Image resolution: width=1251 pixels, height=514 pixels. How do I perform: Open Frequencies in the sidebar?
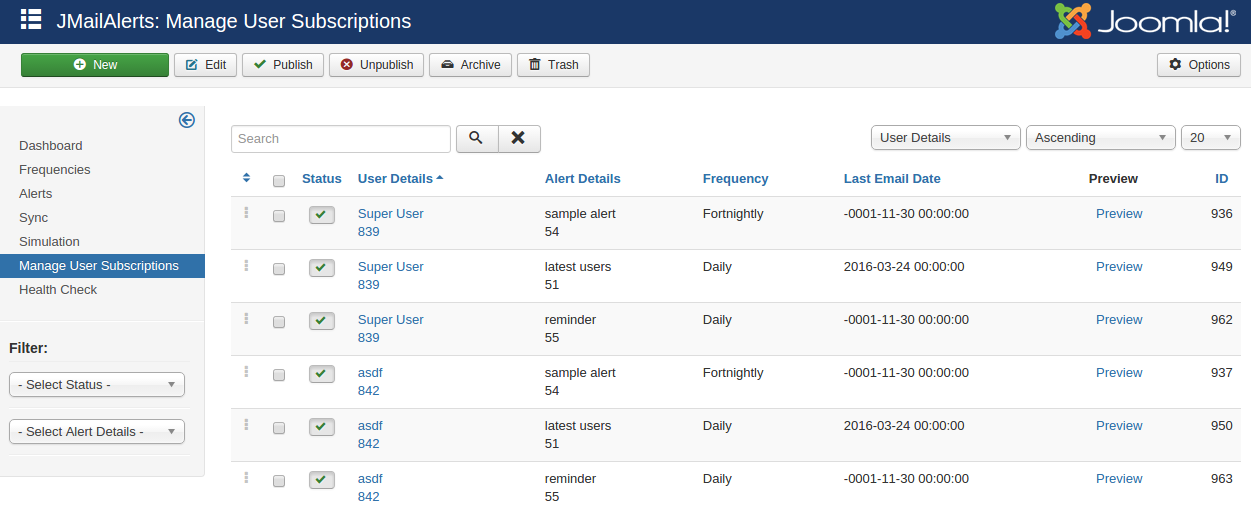click(55, 169)
